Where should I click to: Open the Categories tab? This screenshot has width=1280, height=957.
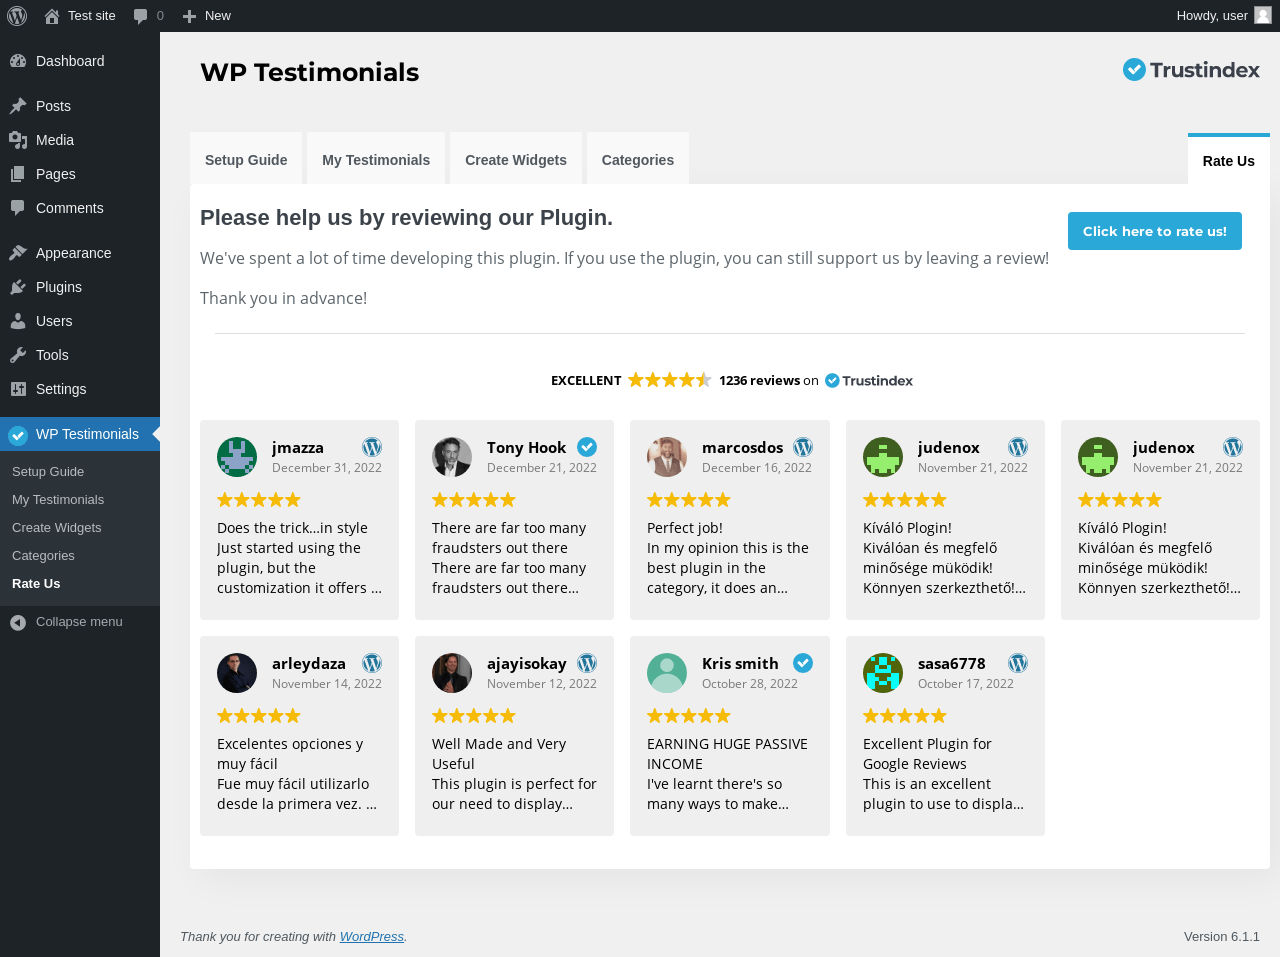point(638,160)
